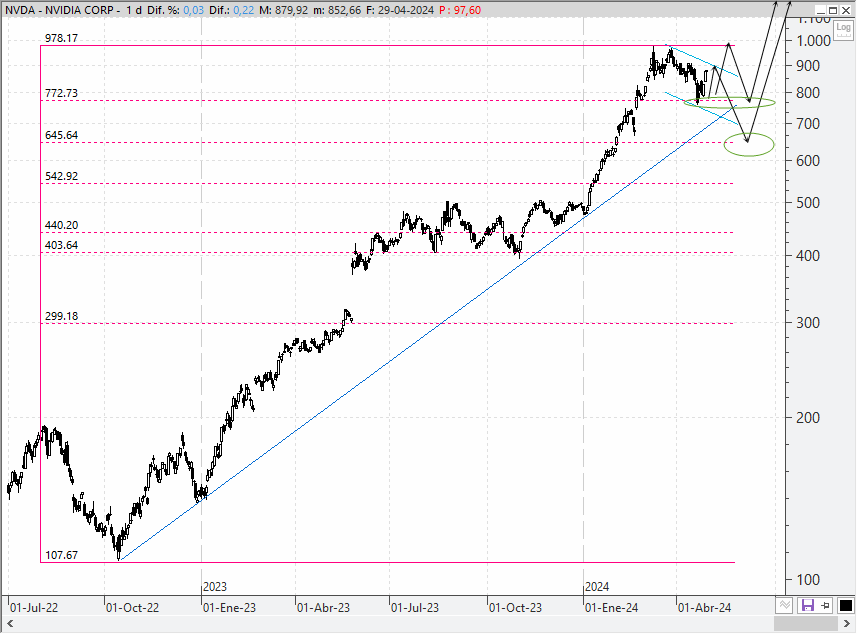Maximize the NVDA chart window
Screen dimensions: 857x634
click(x=833, y=10)
